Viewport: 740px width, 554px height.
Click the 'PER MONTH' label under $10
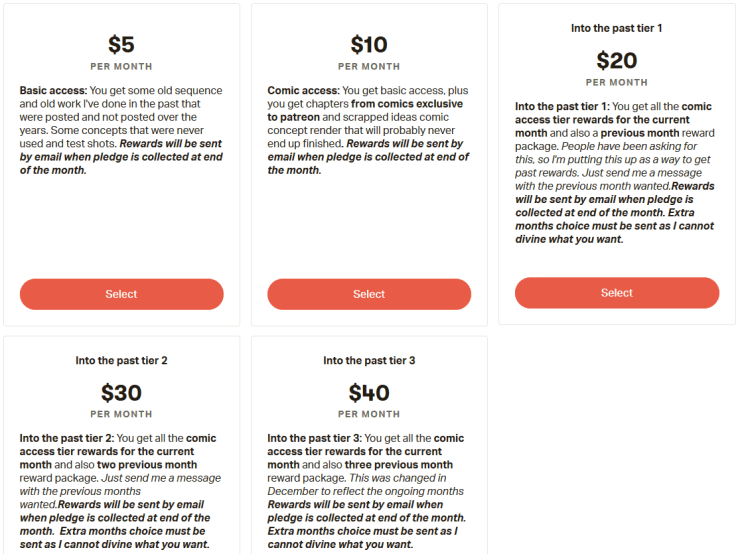[369, 67]
